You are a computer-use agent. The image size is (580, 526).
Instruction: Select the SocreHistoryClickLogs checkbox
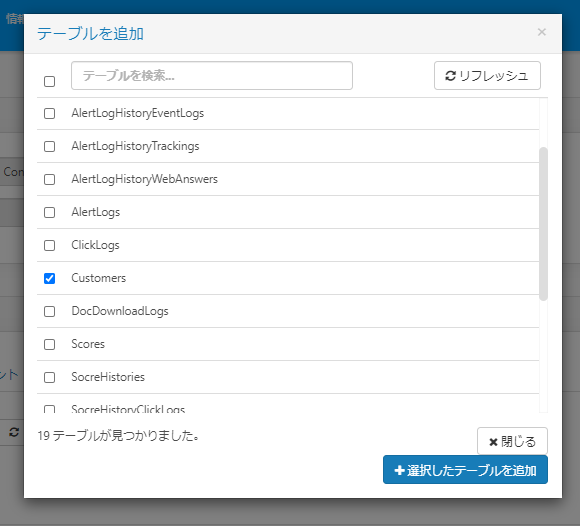click(50, 409)
